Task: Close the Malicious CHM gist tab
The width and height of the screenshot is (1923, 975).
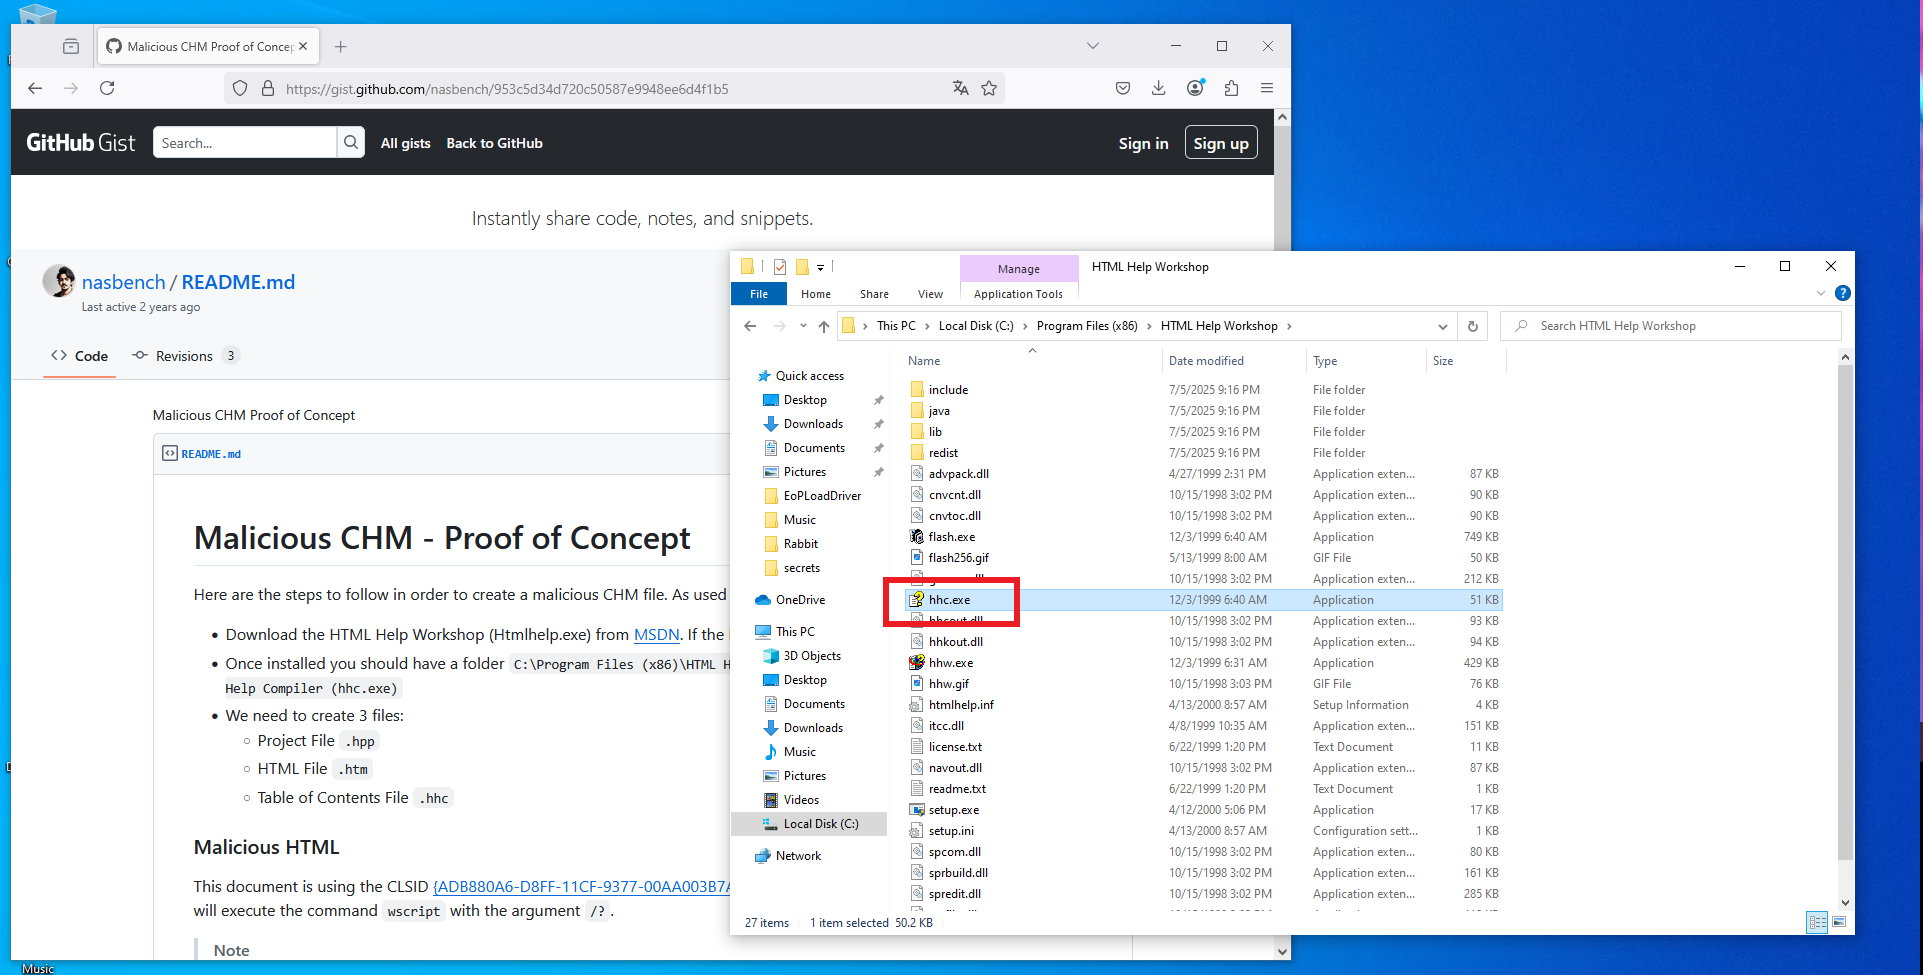Action: tap(303, 46)
